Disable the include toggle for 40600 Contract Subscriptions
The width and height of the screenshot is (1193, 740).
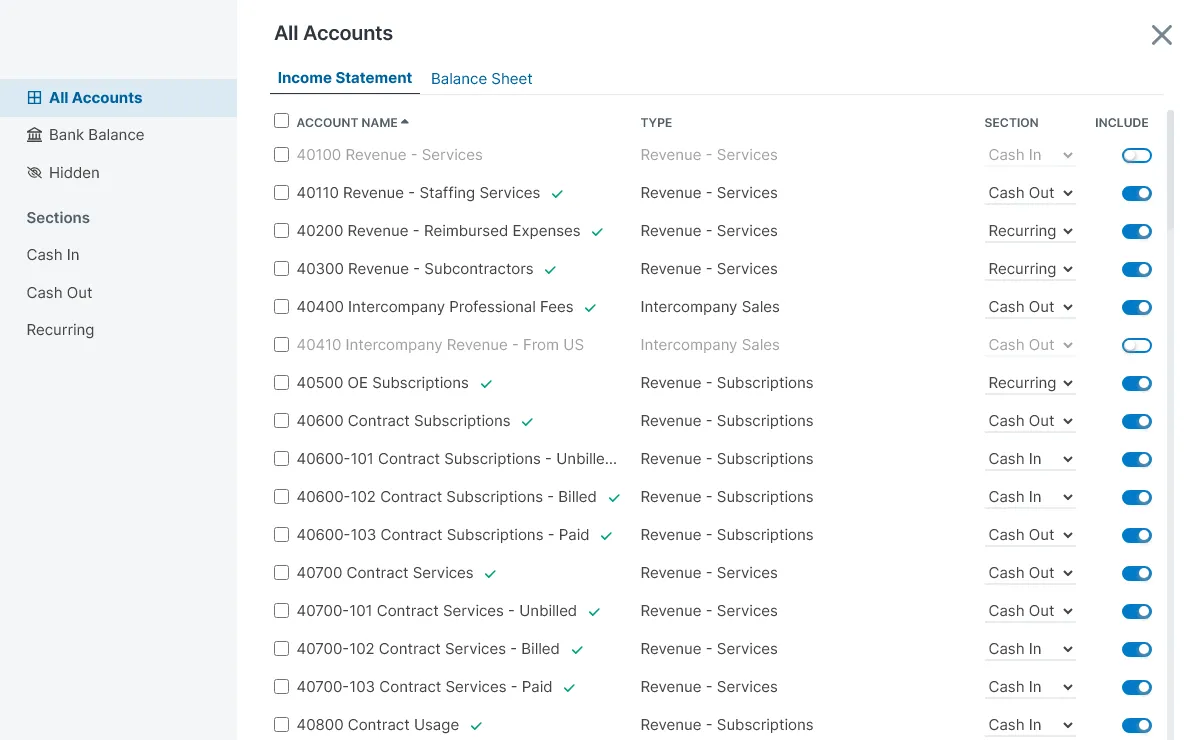(x=1136, y=421)
